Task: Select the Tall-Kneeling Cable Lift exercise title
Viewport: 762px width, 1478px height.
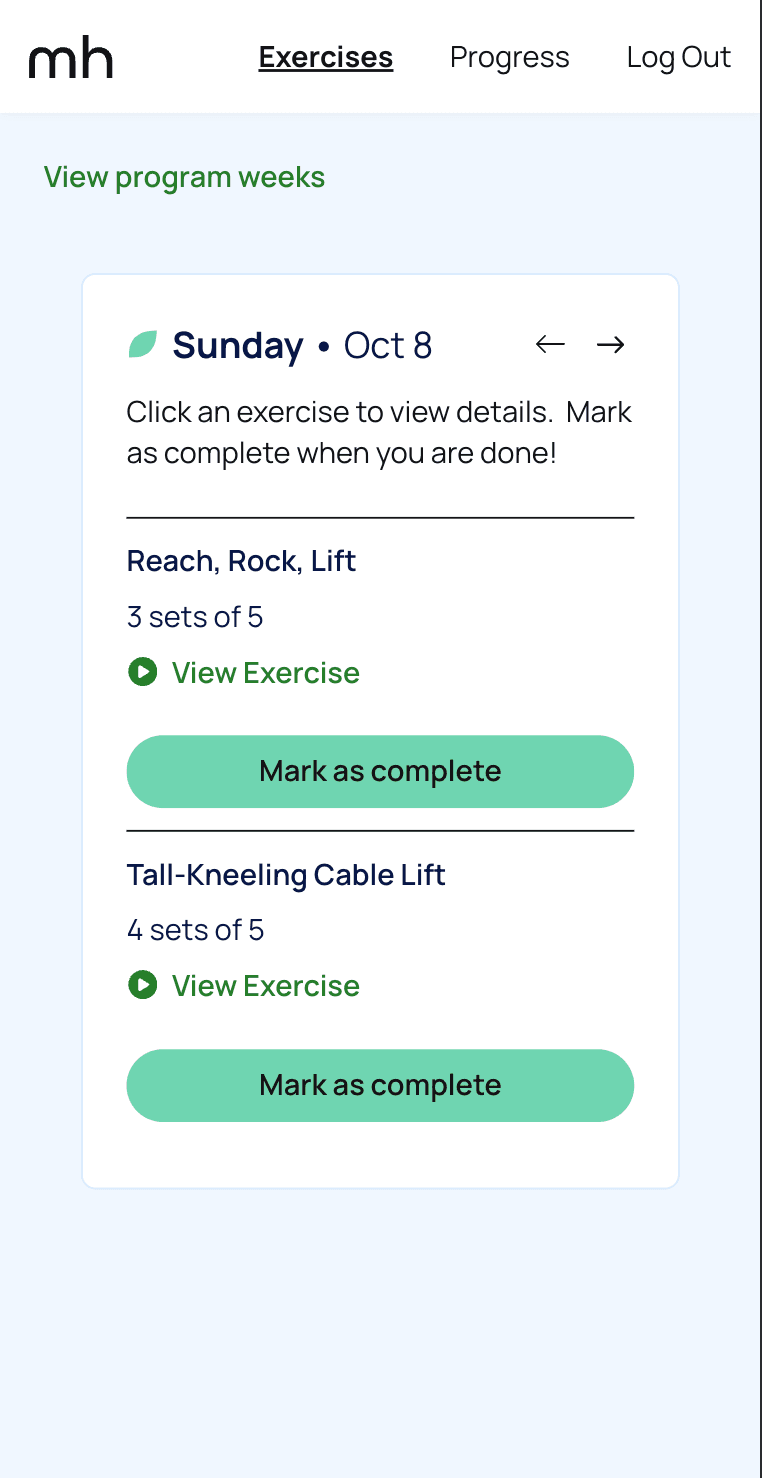Action: [x=286, y=875]
